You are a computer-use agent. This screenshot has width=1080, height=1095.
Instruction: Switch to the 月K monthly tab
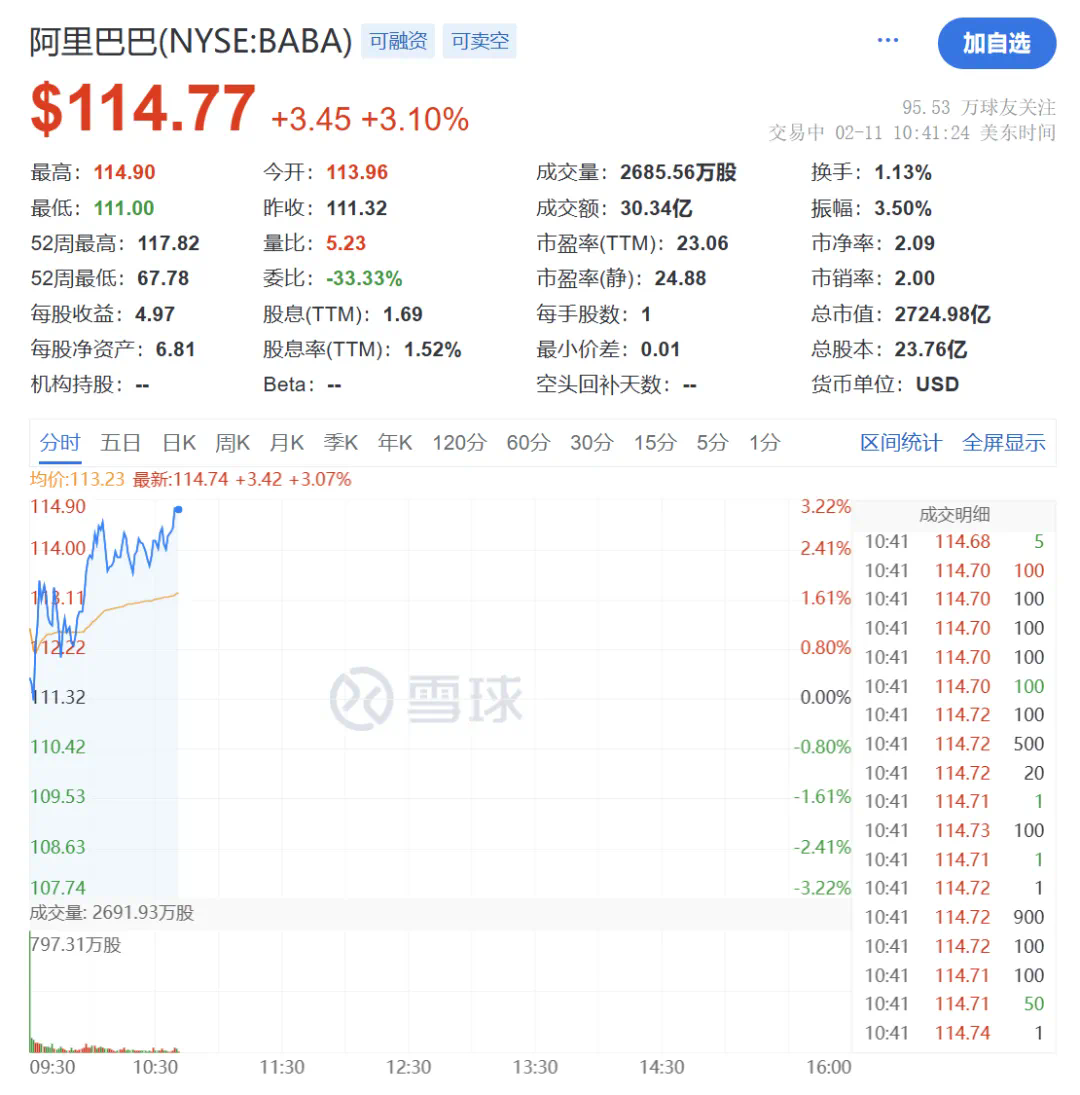coord(287,442)
